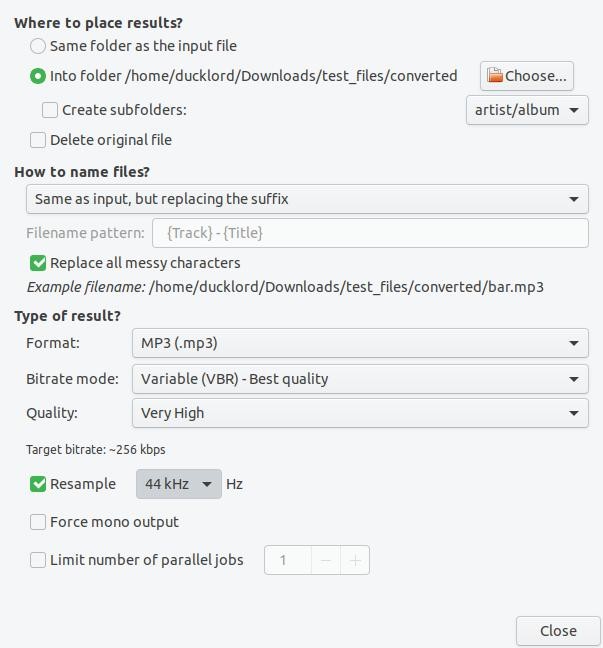Click the 'Quality:' label
The image size is (603, 648).
click(x=52, y=413)
